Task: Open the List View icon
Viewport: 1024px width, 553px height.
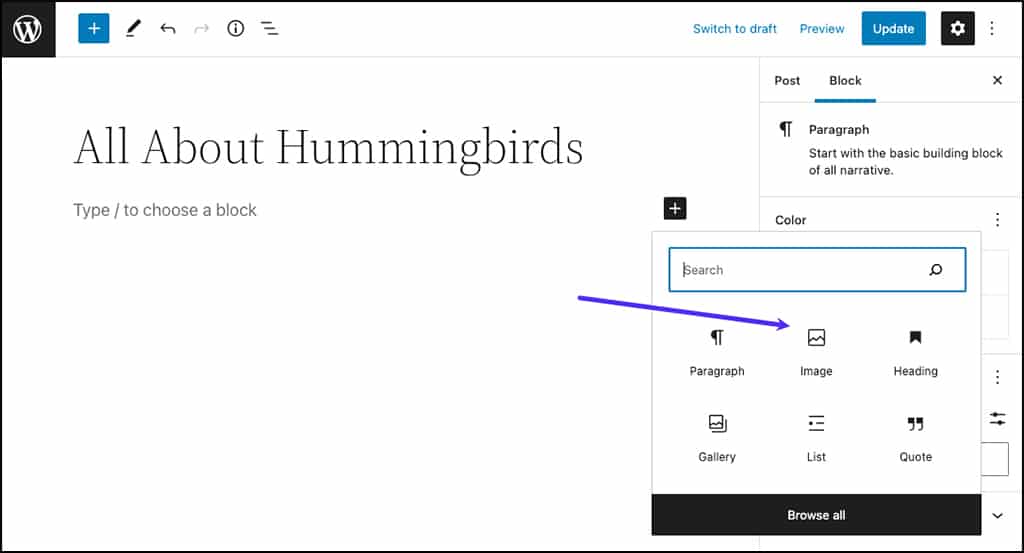Action: click(x=270, y=29)
